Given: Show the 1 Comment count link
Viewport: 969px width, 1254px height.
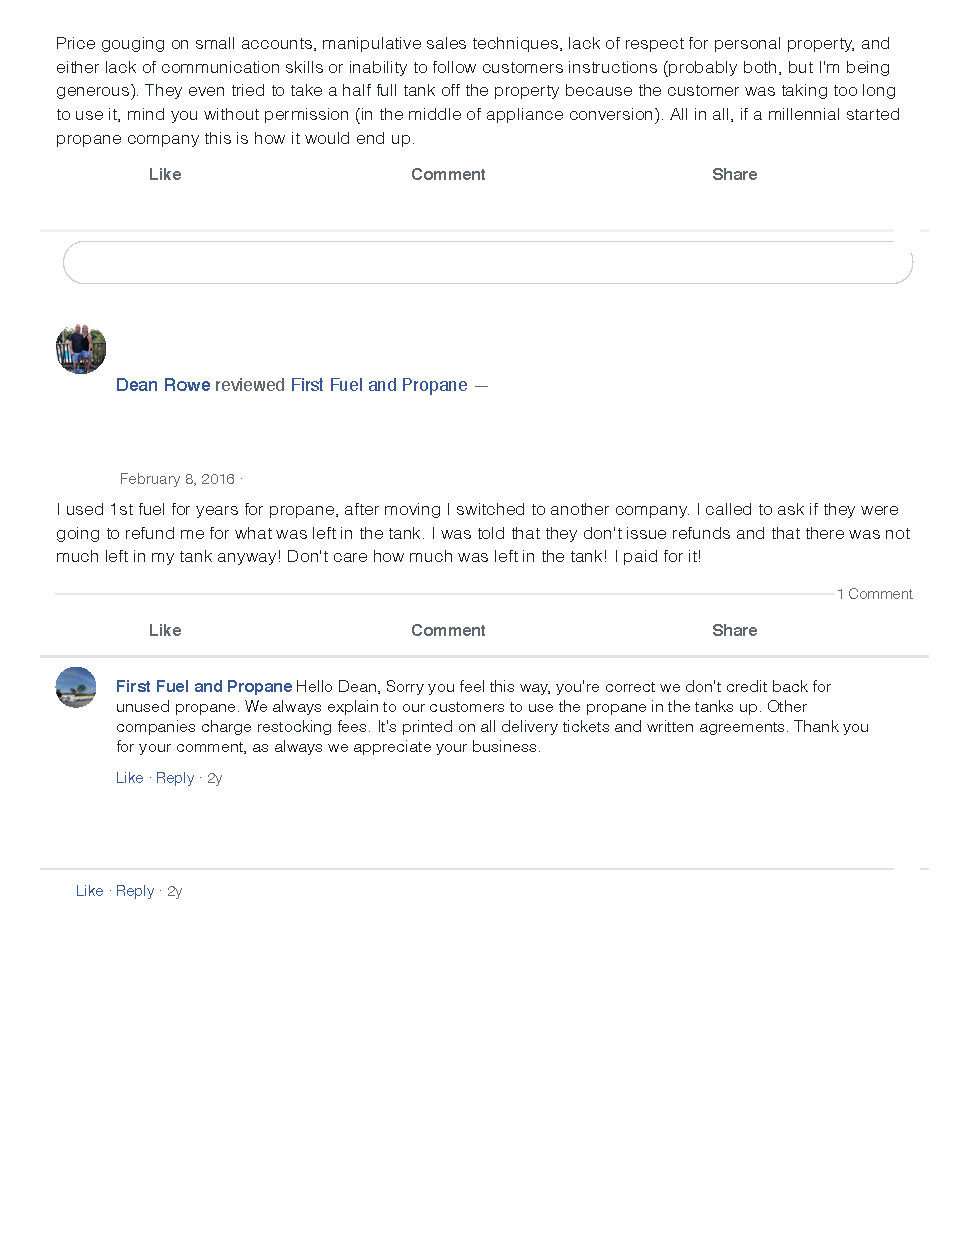Looking at the screenshot, I should pos(874,594).
